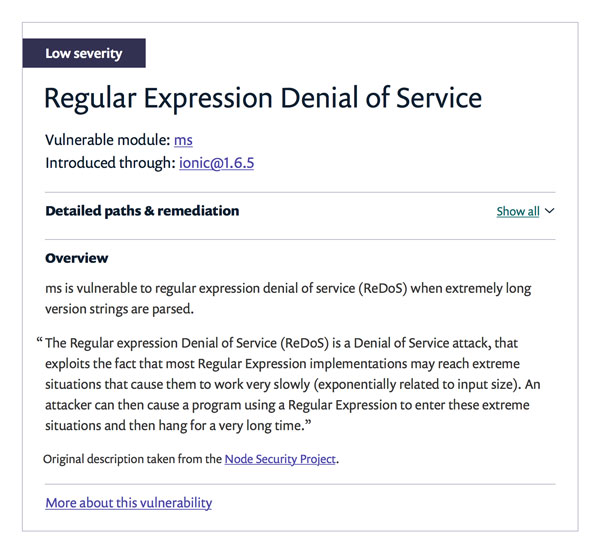Click the sentence starting ms is vulnerable

288,299
